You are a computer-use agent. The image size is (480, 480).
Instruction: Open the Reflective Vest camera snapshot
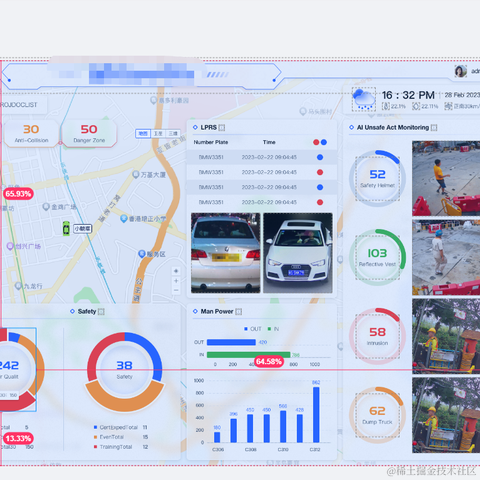(x=446, y=257)
